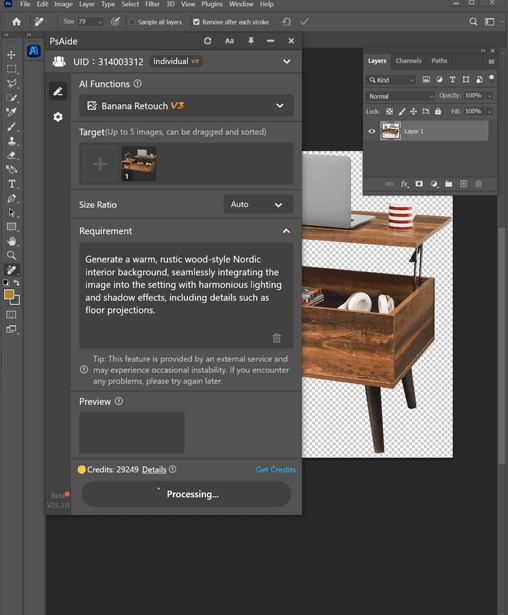Select the Hand tool
Viewport: 508px width, 615px height.
[11, 241]
